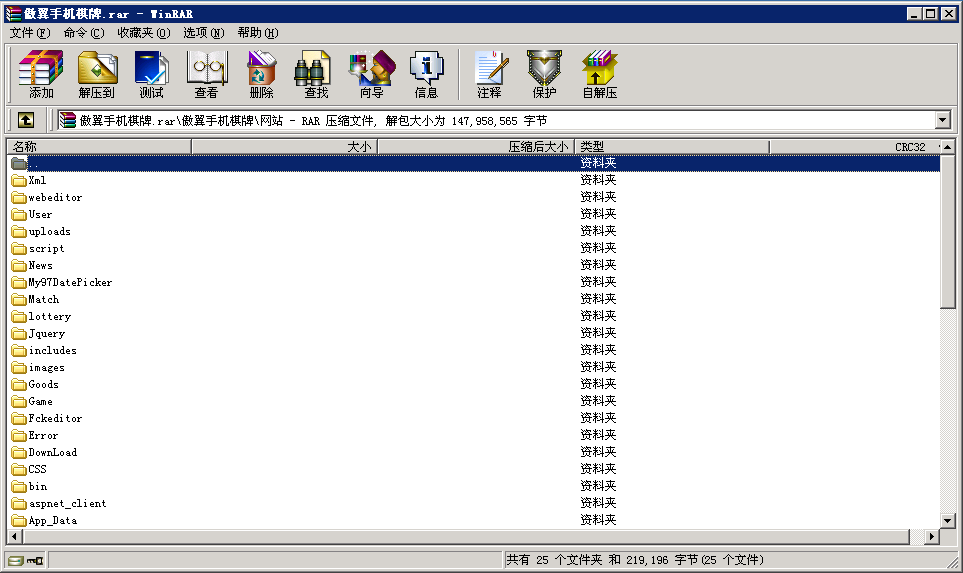Select the webeditor folder
Viewport: 963px width, 573px height.
(x=55, y=198)
